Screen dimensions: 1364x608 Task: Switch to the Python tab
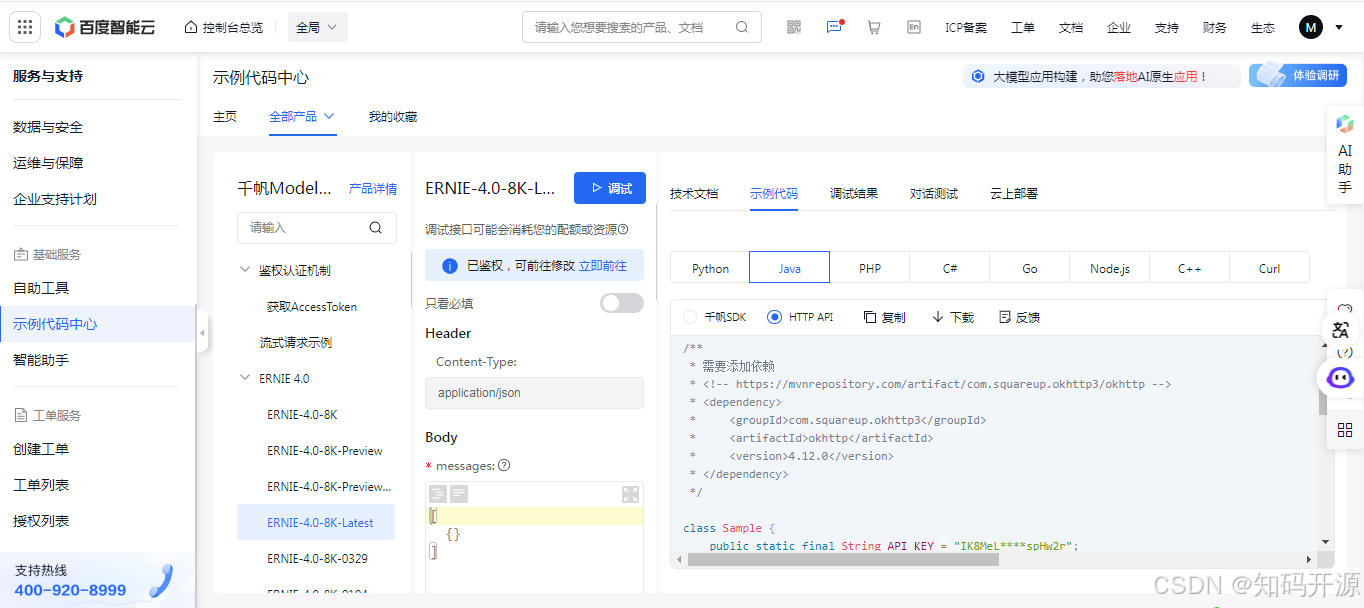click(x=709, y=267)
